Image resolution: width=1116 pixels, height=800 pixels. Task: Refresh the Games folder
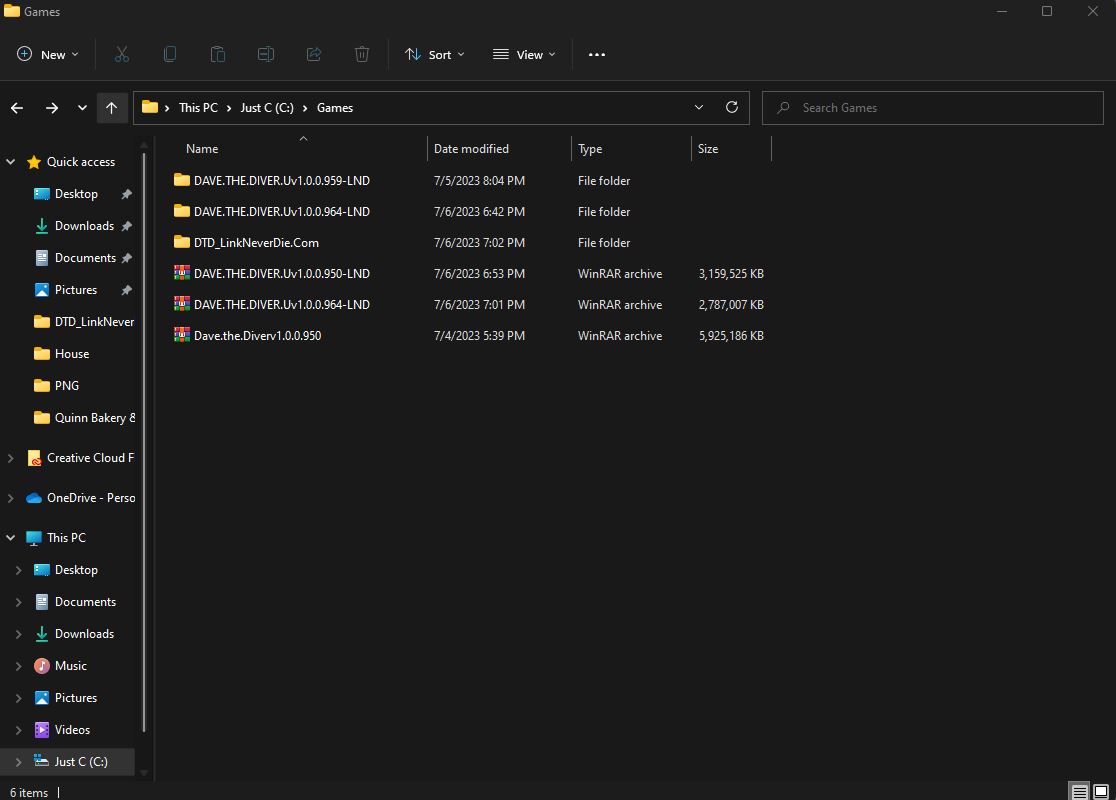coord(731,107)
